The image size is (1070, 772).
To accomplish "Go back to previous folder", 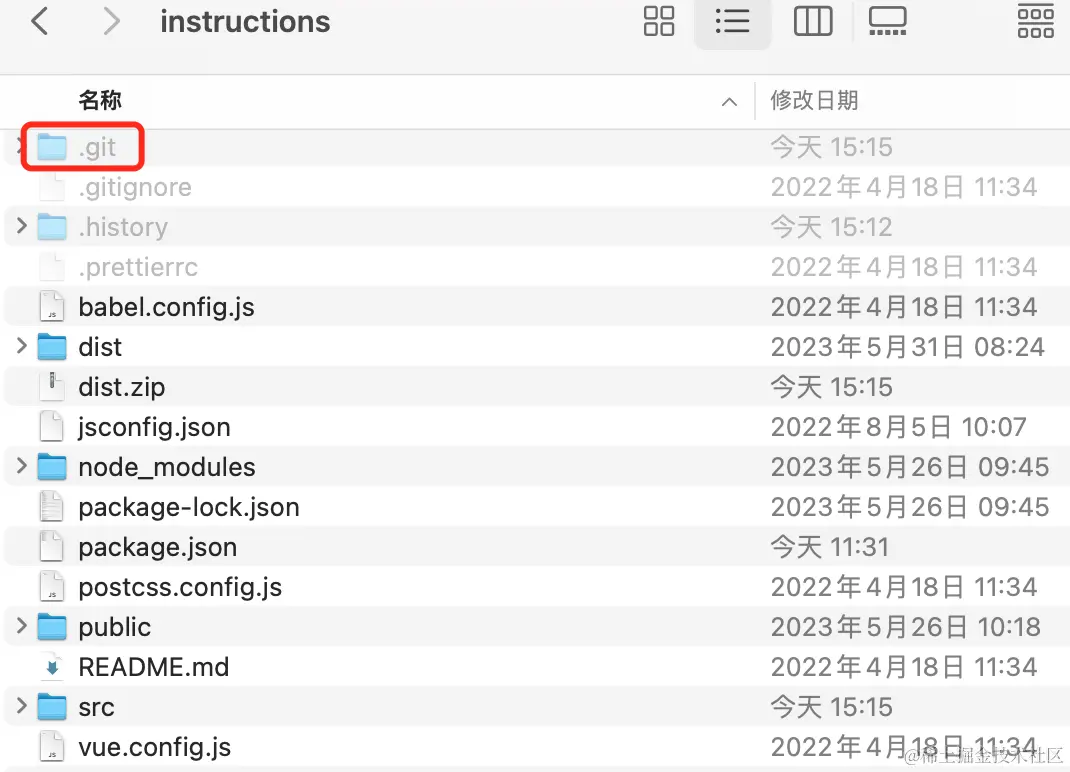I will pos(40,21).
